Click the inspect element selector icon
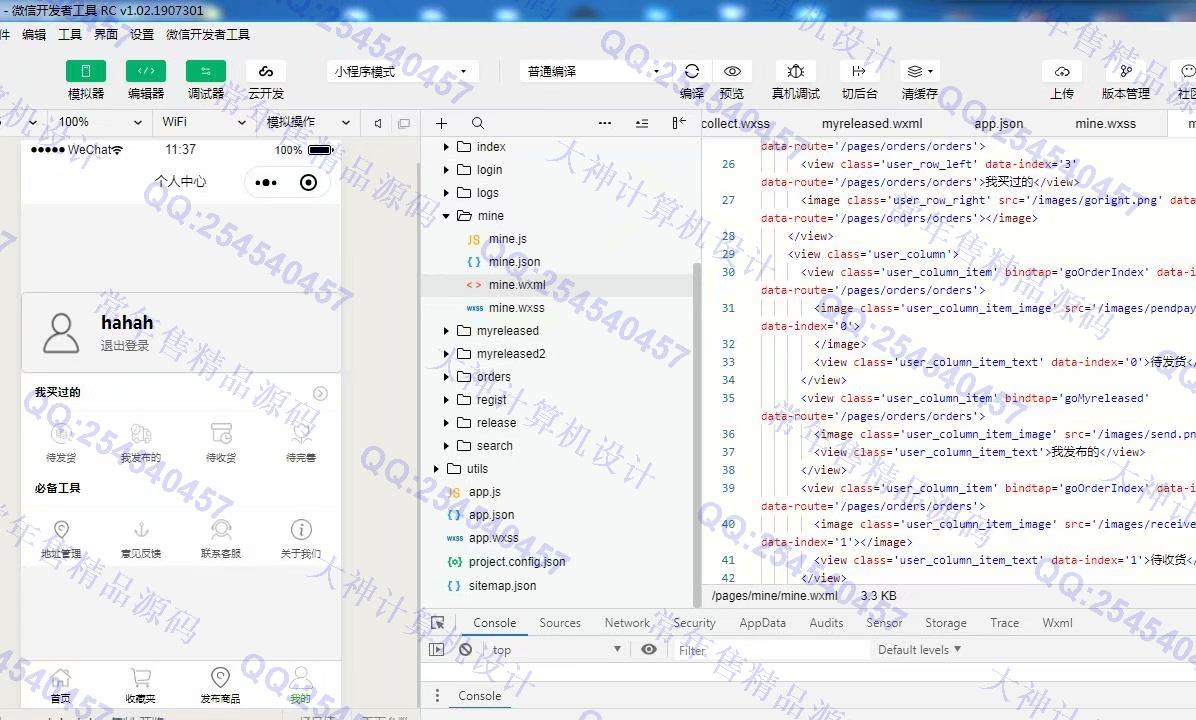1196x720 pixels. point(437,622)
